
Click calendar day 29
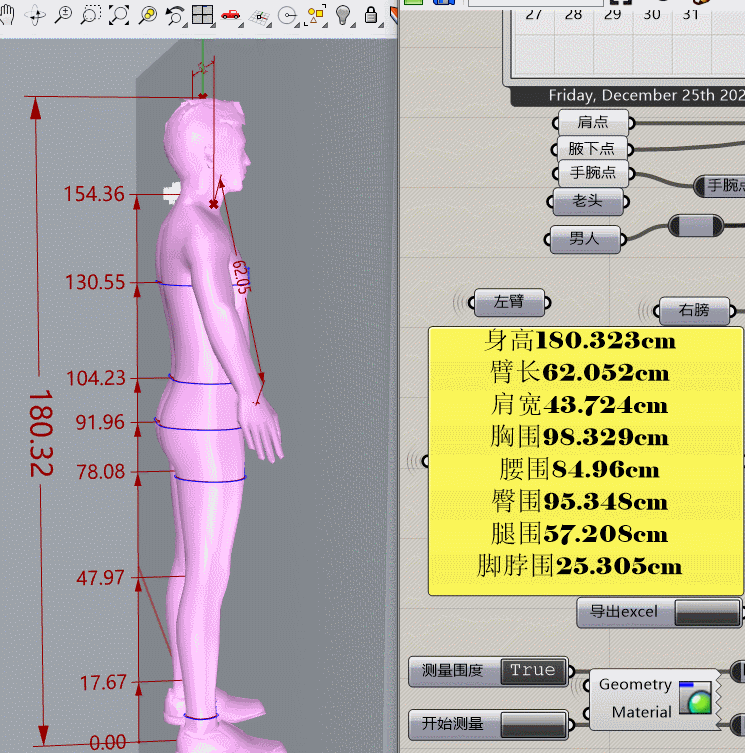[612, 14]
